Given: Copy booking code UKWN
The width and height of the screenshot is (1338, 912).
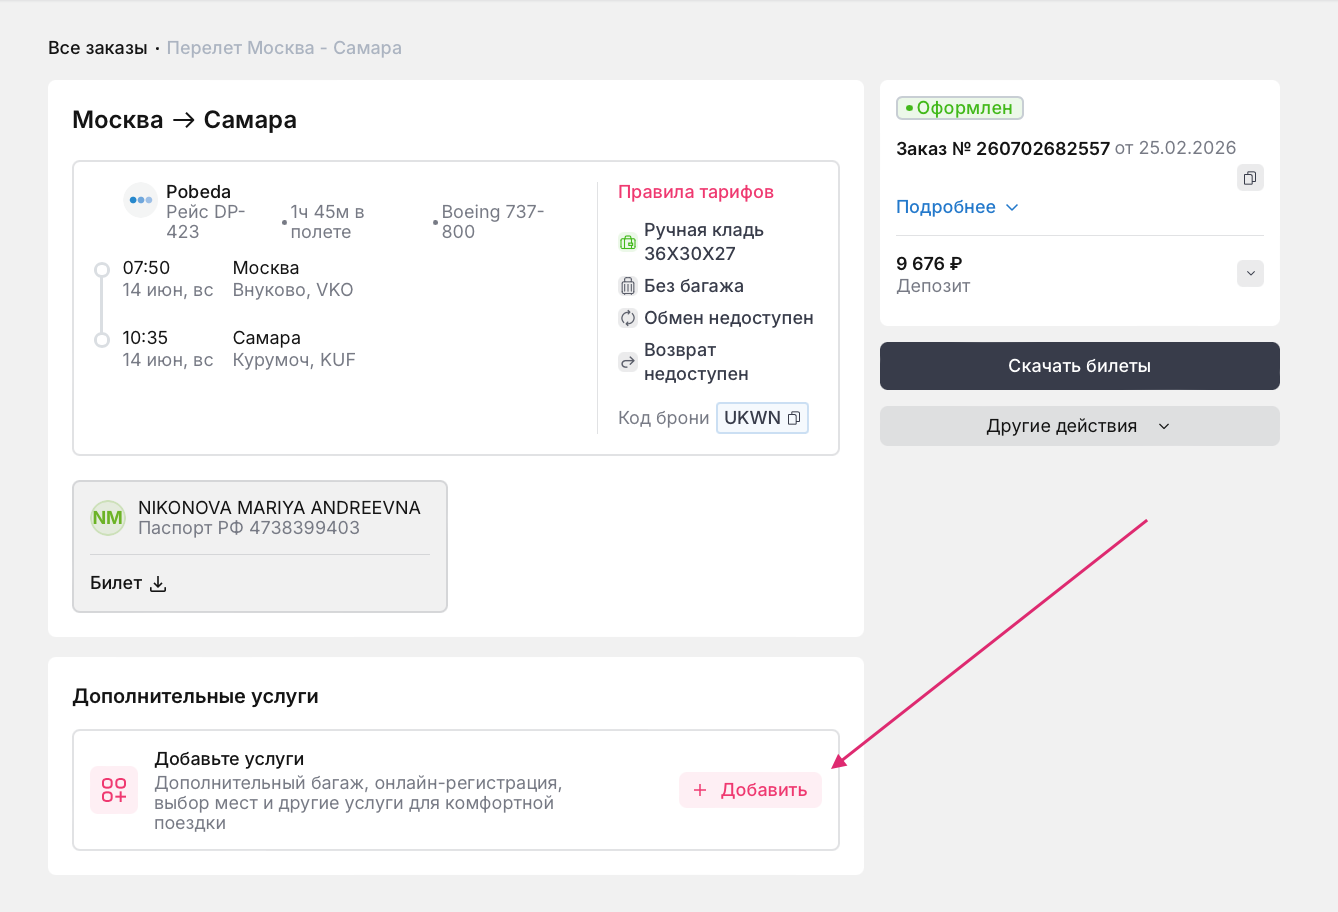Looking at the screenshot, I should tap(794, 418).
